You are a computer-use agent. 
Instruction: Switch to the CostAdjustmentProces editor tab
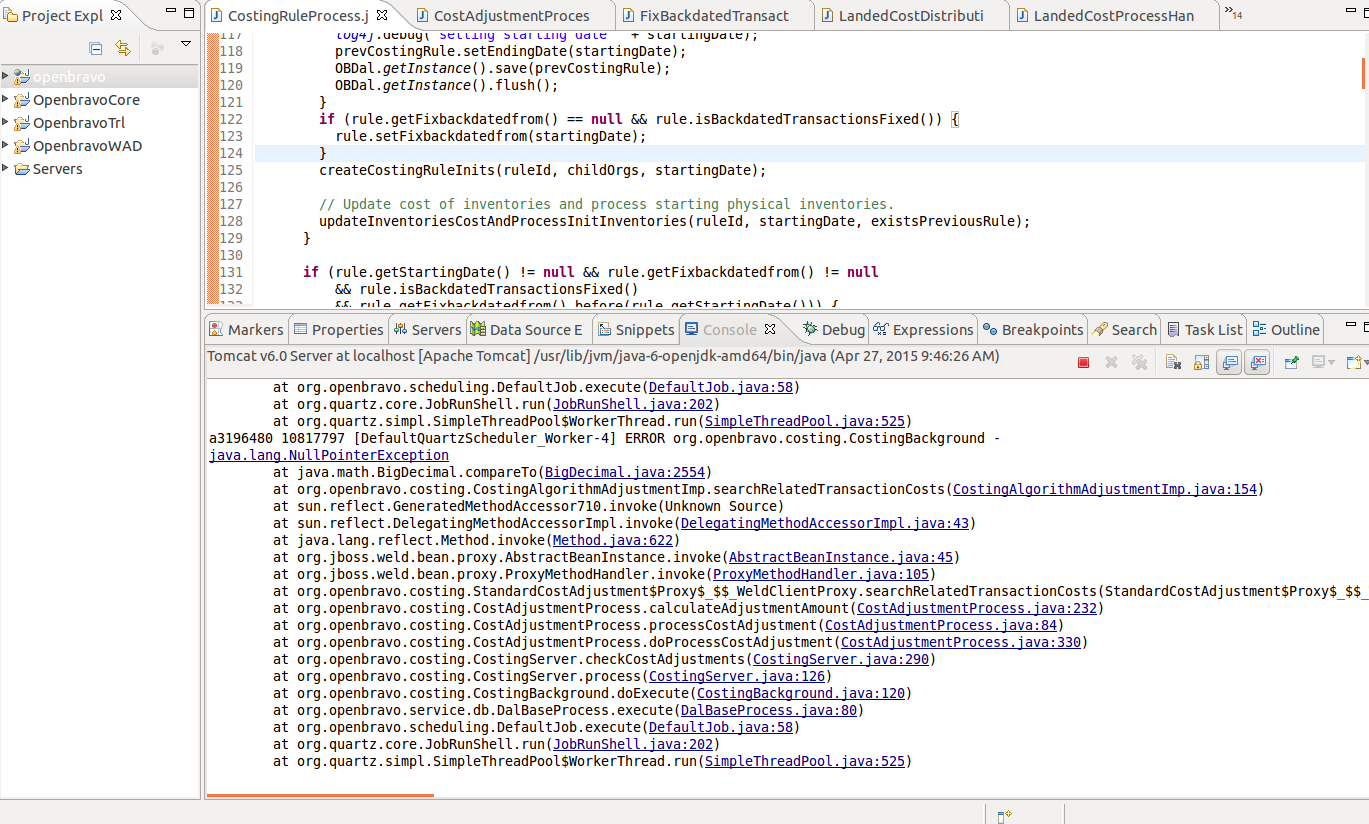(511, 15)
